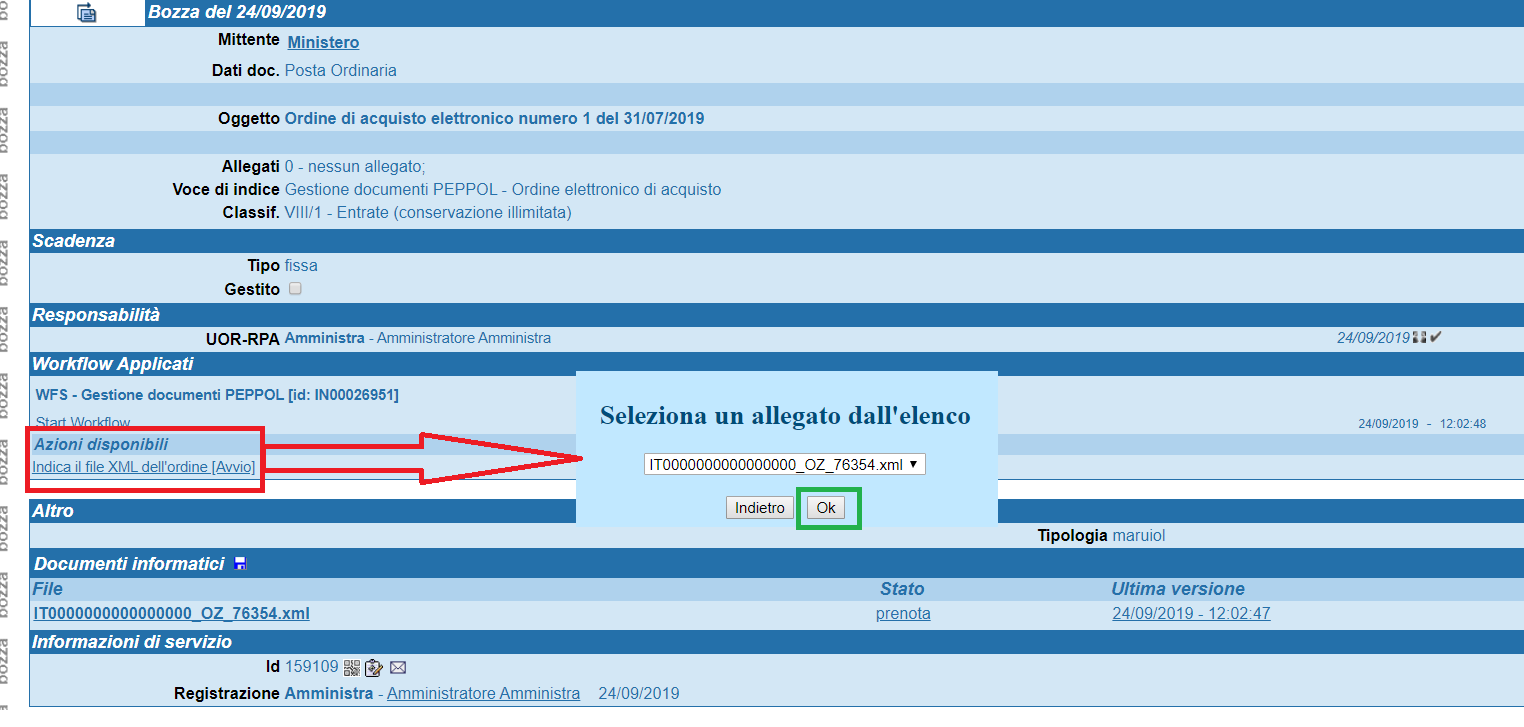This screenshot has height=727, width=1524.
Task: Click the Amministra name in the UOR-RPA row
Action: (325, 338)
